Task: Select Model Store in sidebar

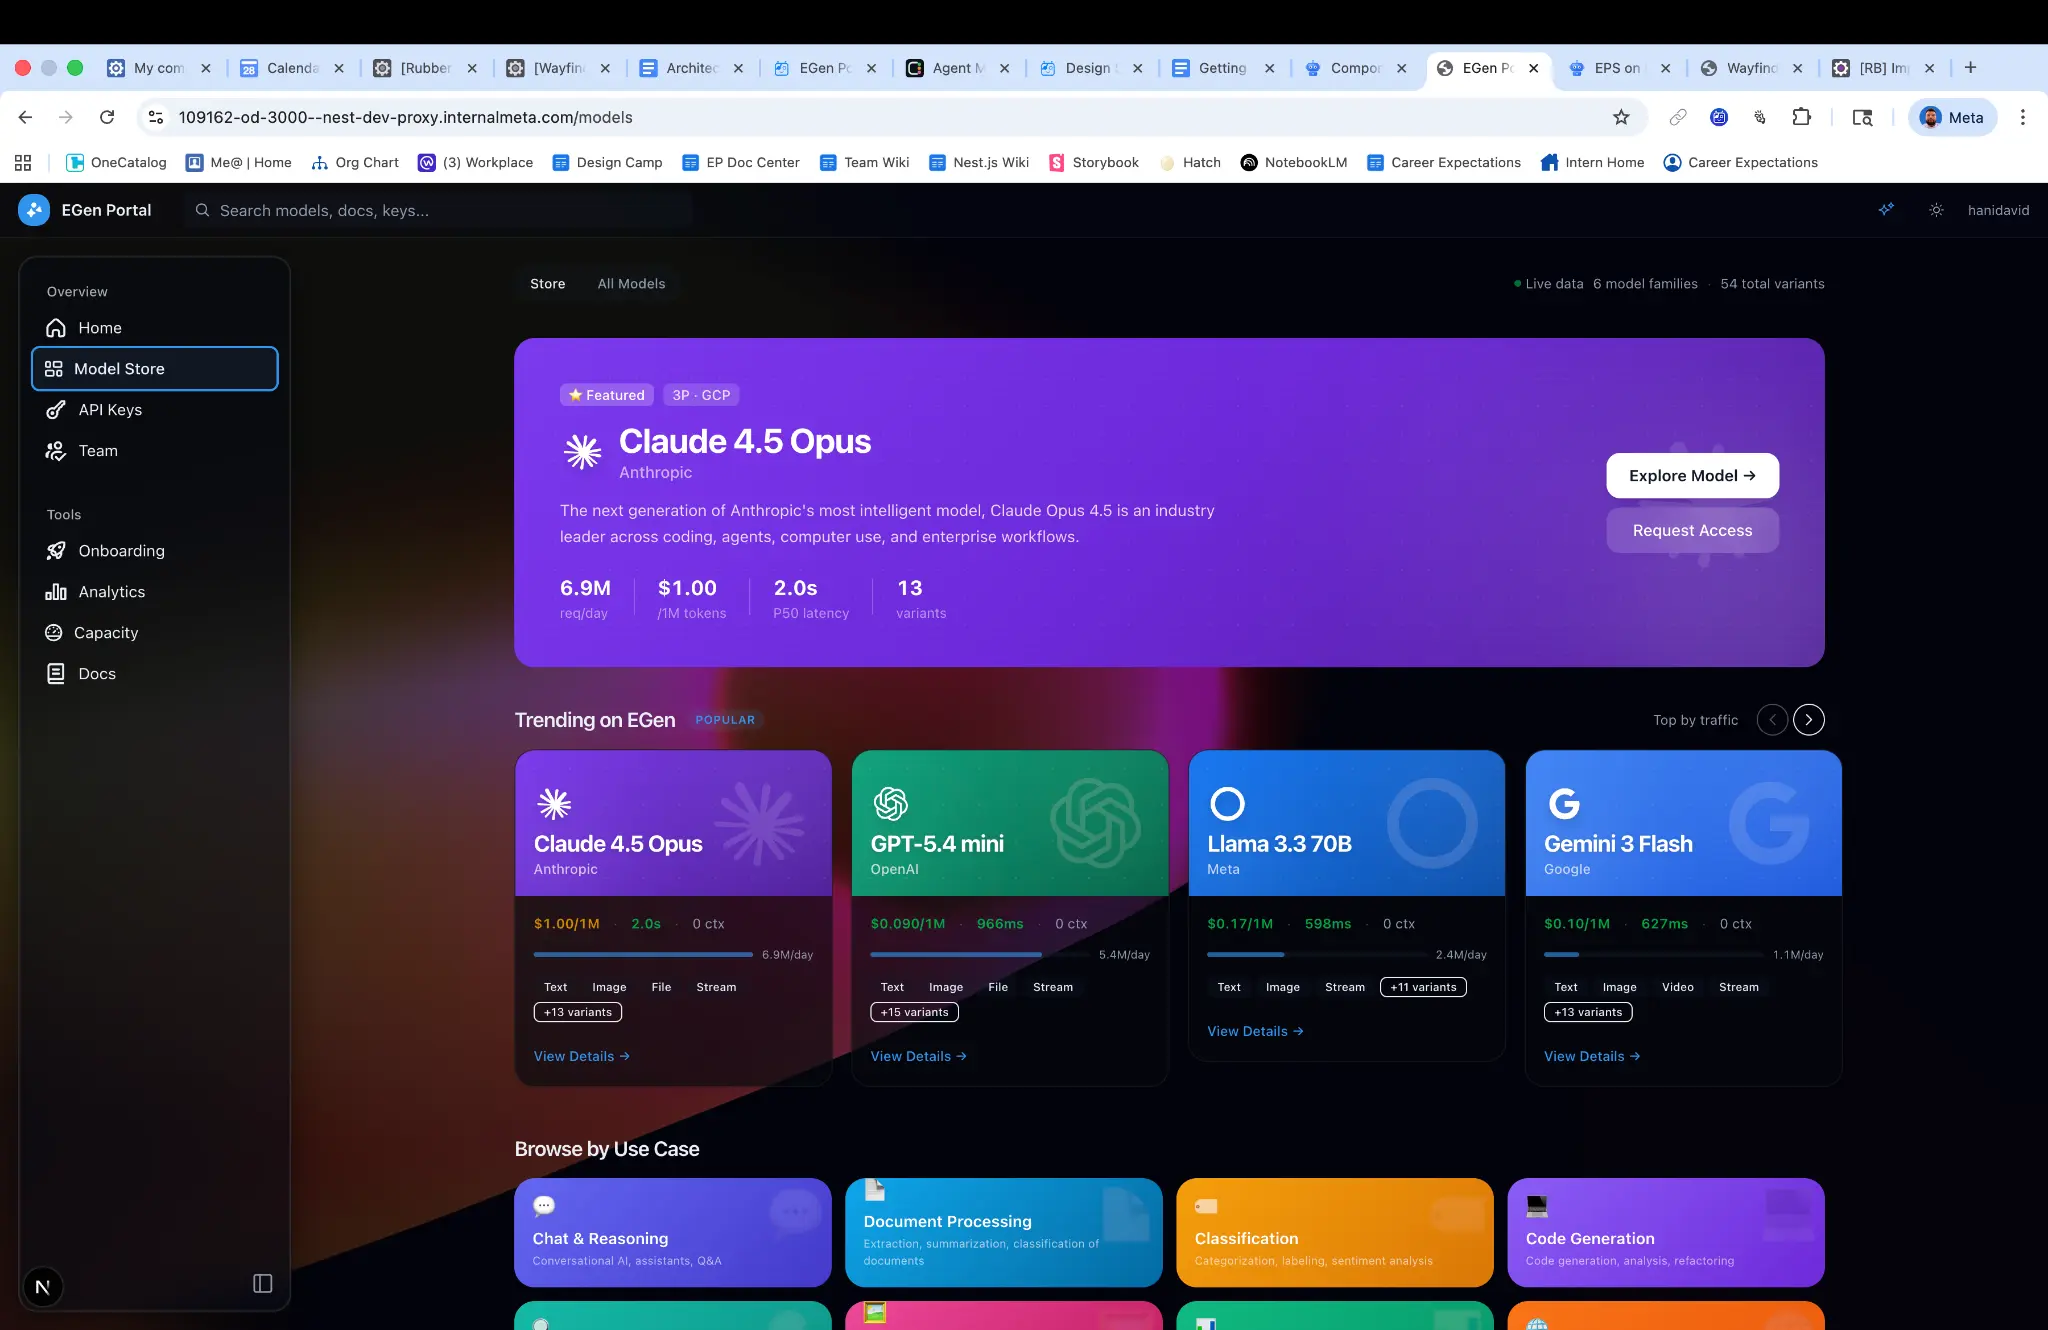Action: point(154,369)
